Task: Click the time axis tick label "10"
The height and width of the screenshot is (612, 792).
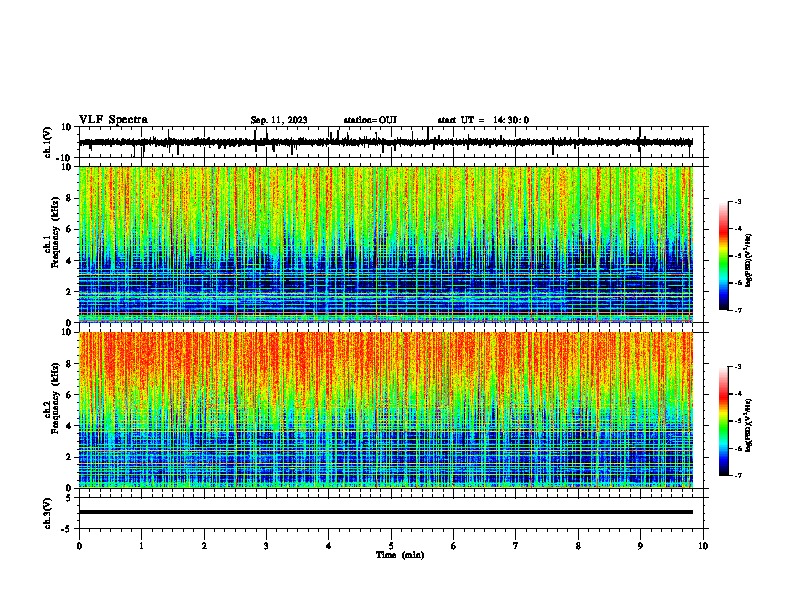Action: [703, 546]
